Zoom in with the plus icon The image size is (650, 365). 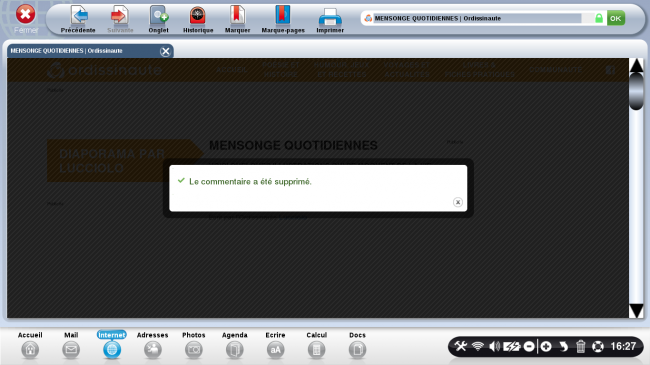(546, 346)
